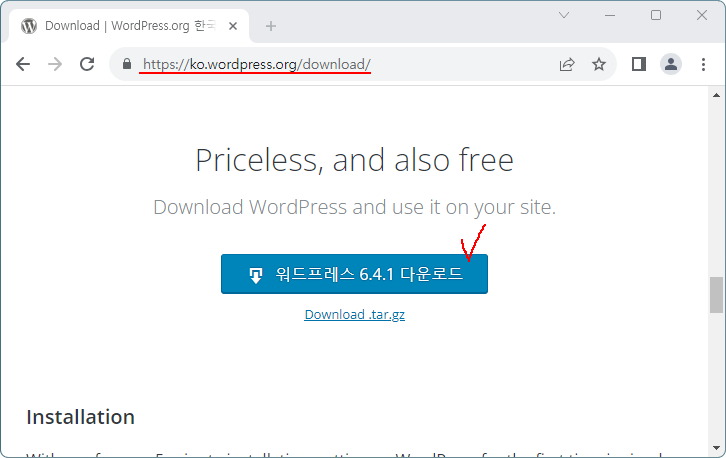
Task: Open the tab search dropdown chevron
Action: [x=563, y=15]
